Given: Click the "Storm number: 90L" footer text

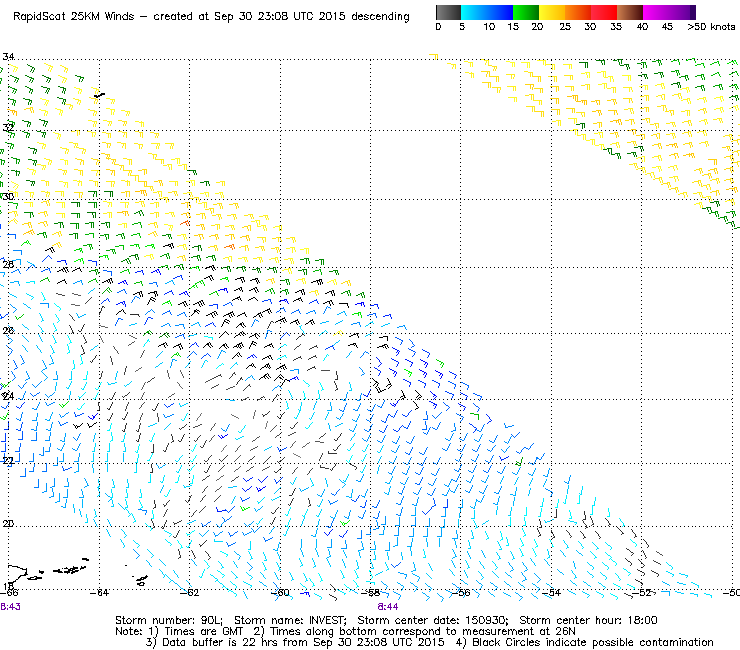Looking at the screenshot, I should [x=170, y=620].
